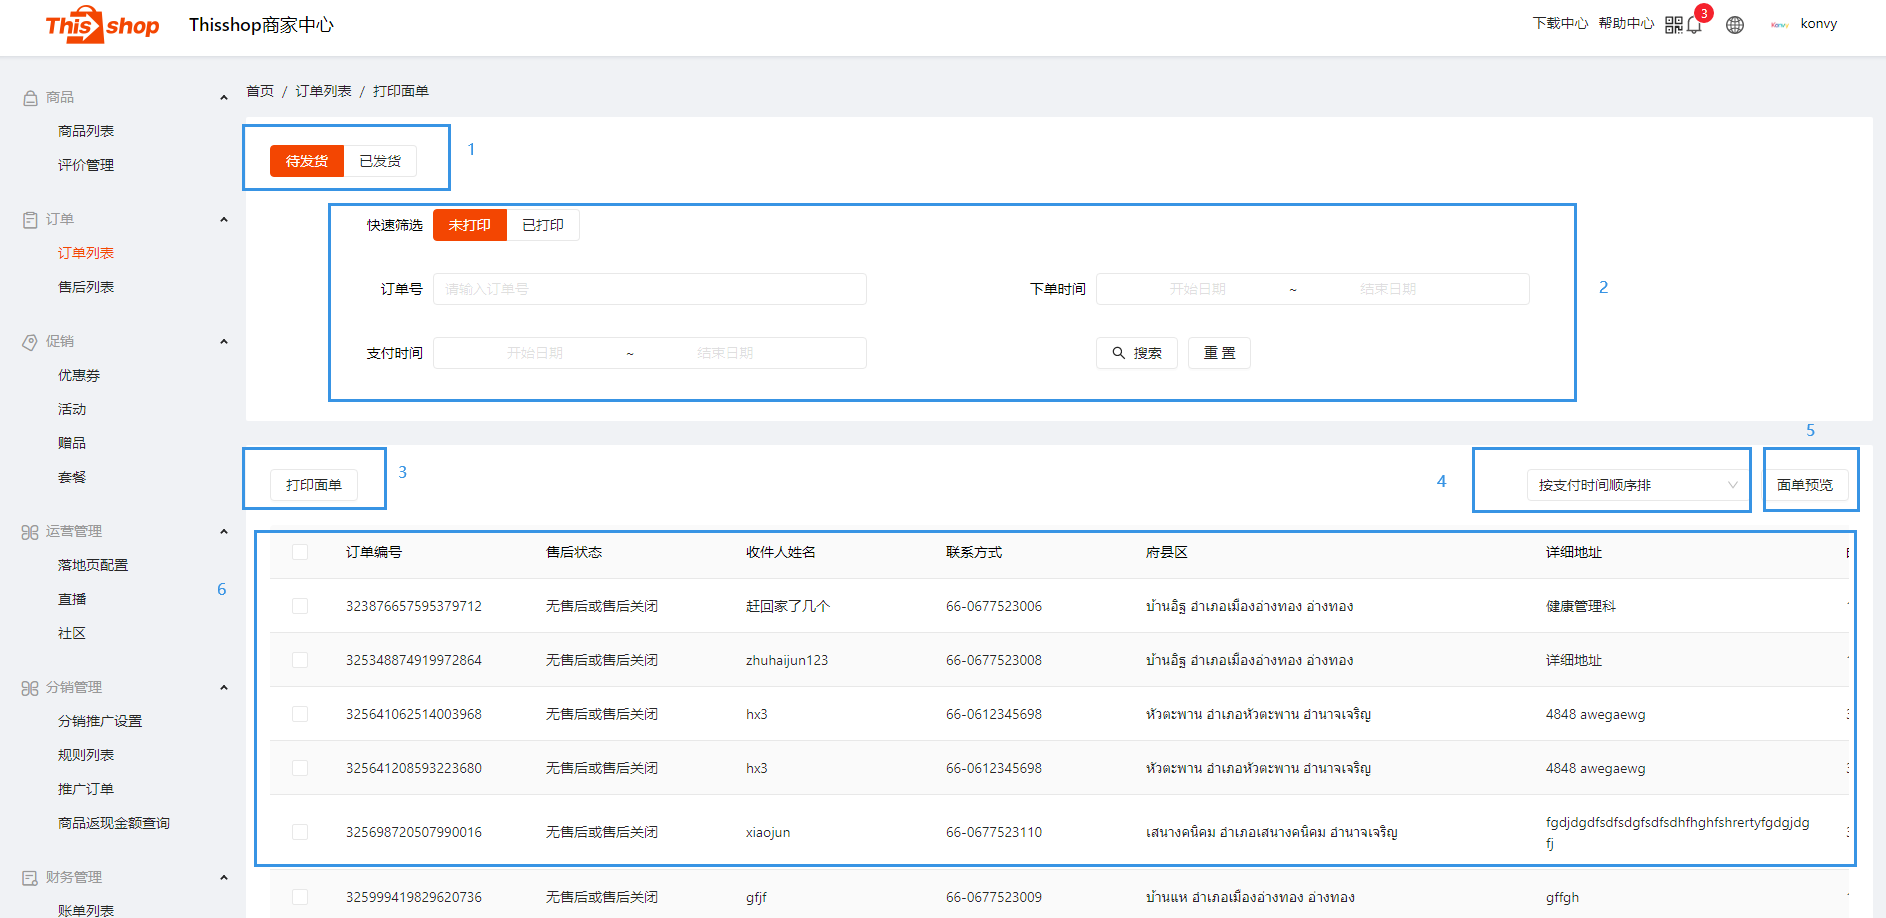Click the 促销 tag icon in sidebar
Image resolution: width=1886 pixels, height=918 pixels.
click(30, 342)
